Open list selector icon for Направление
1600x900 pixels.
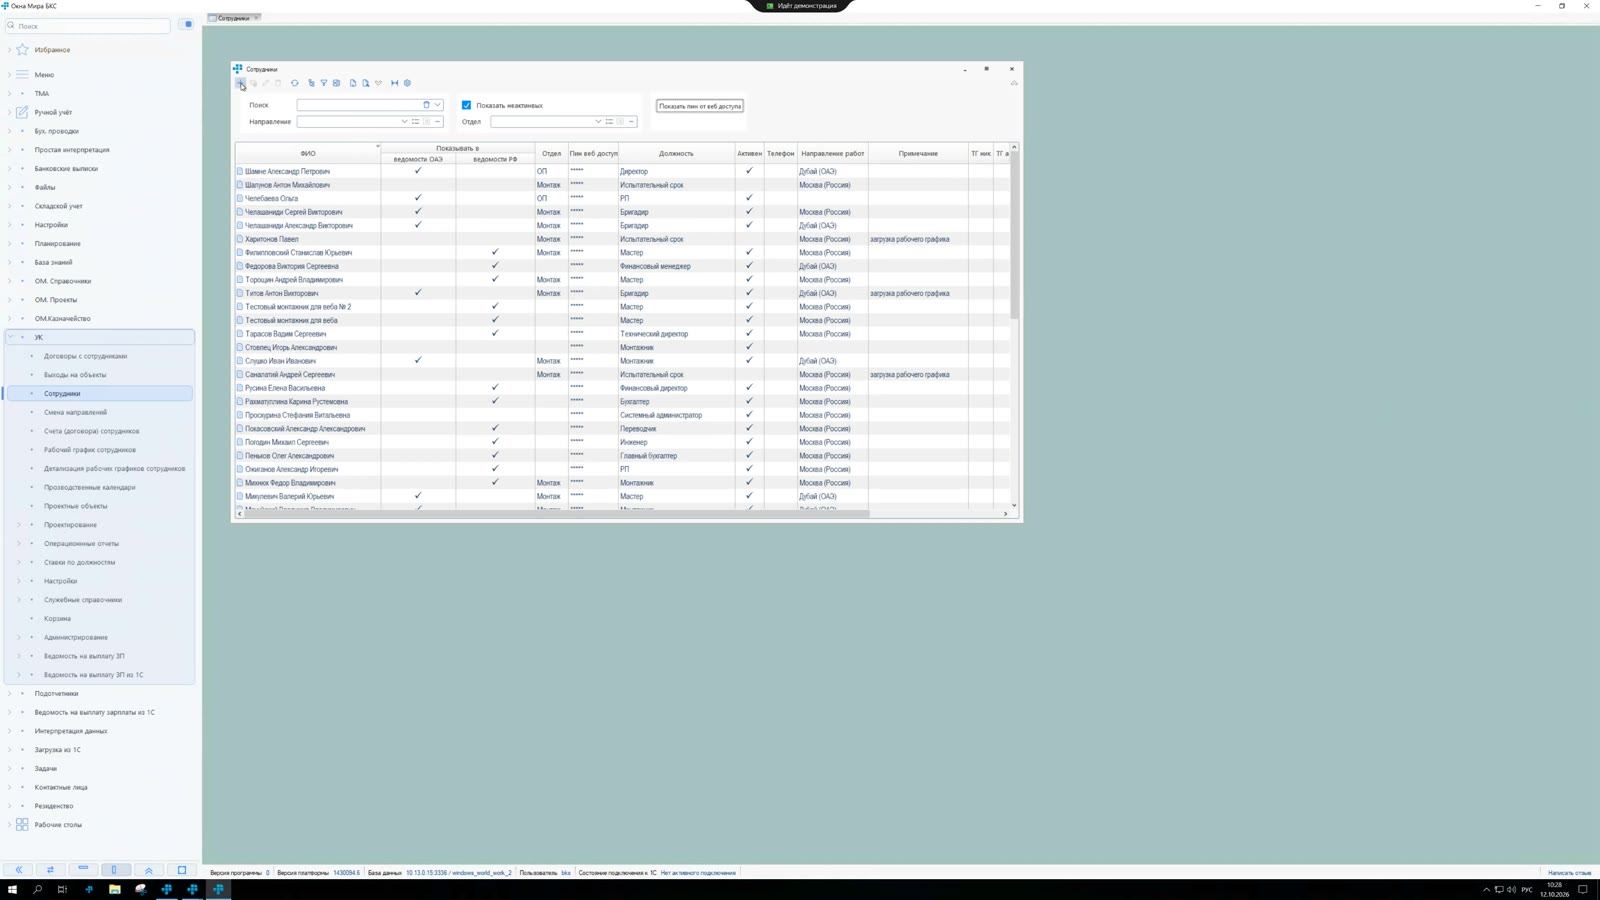416,122
